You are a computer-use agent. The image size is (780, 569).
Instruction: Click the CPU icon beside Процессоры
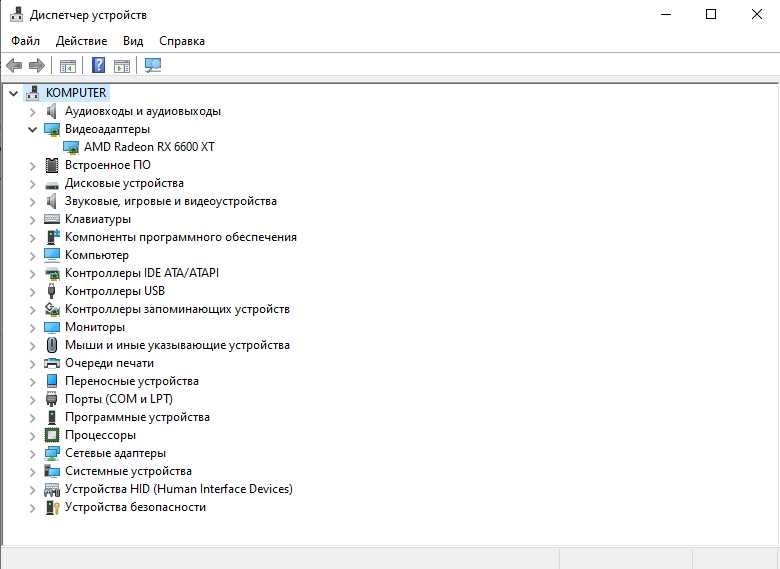coord(52,435)
